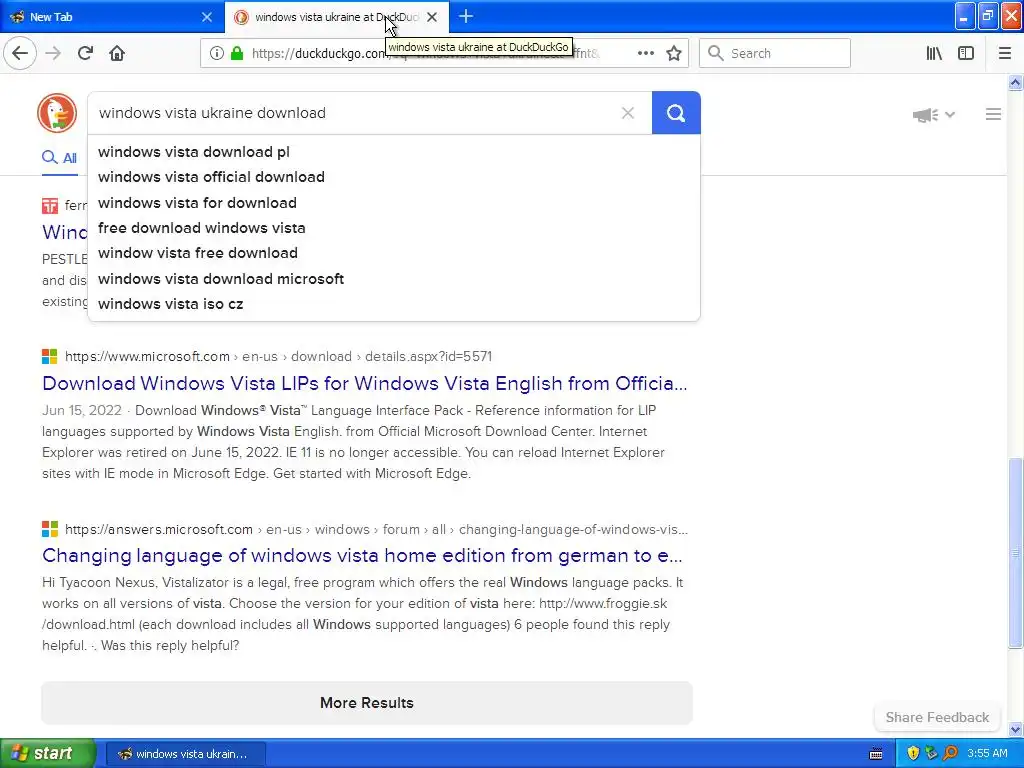Click the magnifier tray icon

950,754
